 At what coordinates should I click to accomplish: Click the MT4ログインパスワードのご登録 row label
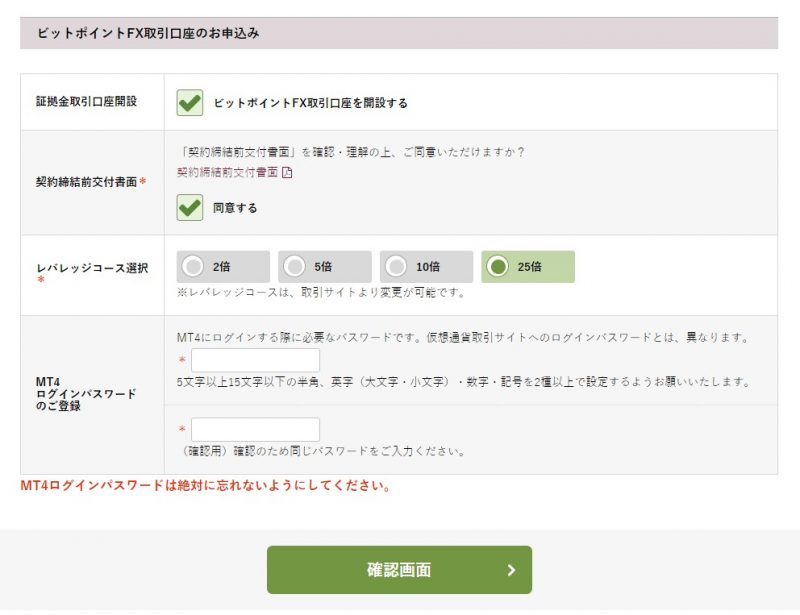click(x=86, y=394)
